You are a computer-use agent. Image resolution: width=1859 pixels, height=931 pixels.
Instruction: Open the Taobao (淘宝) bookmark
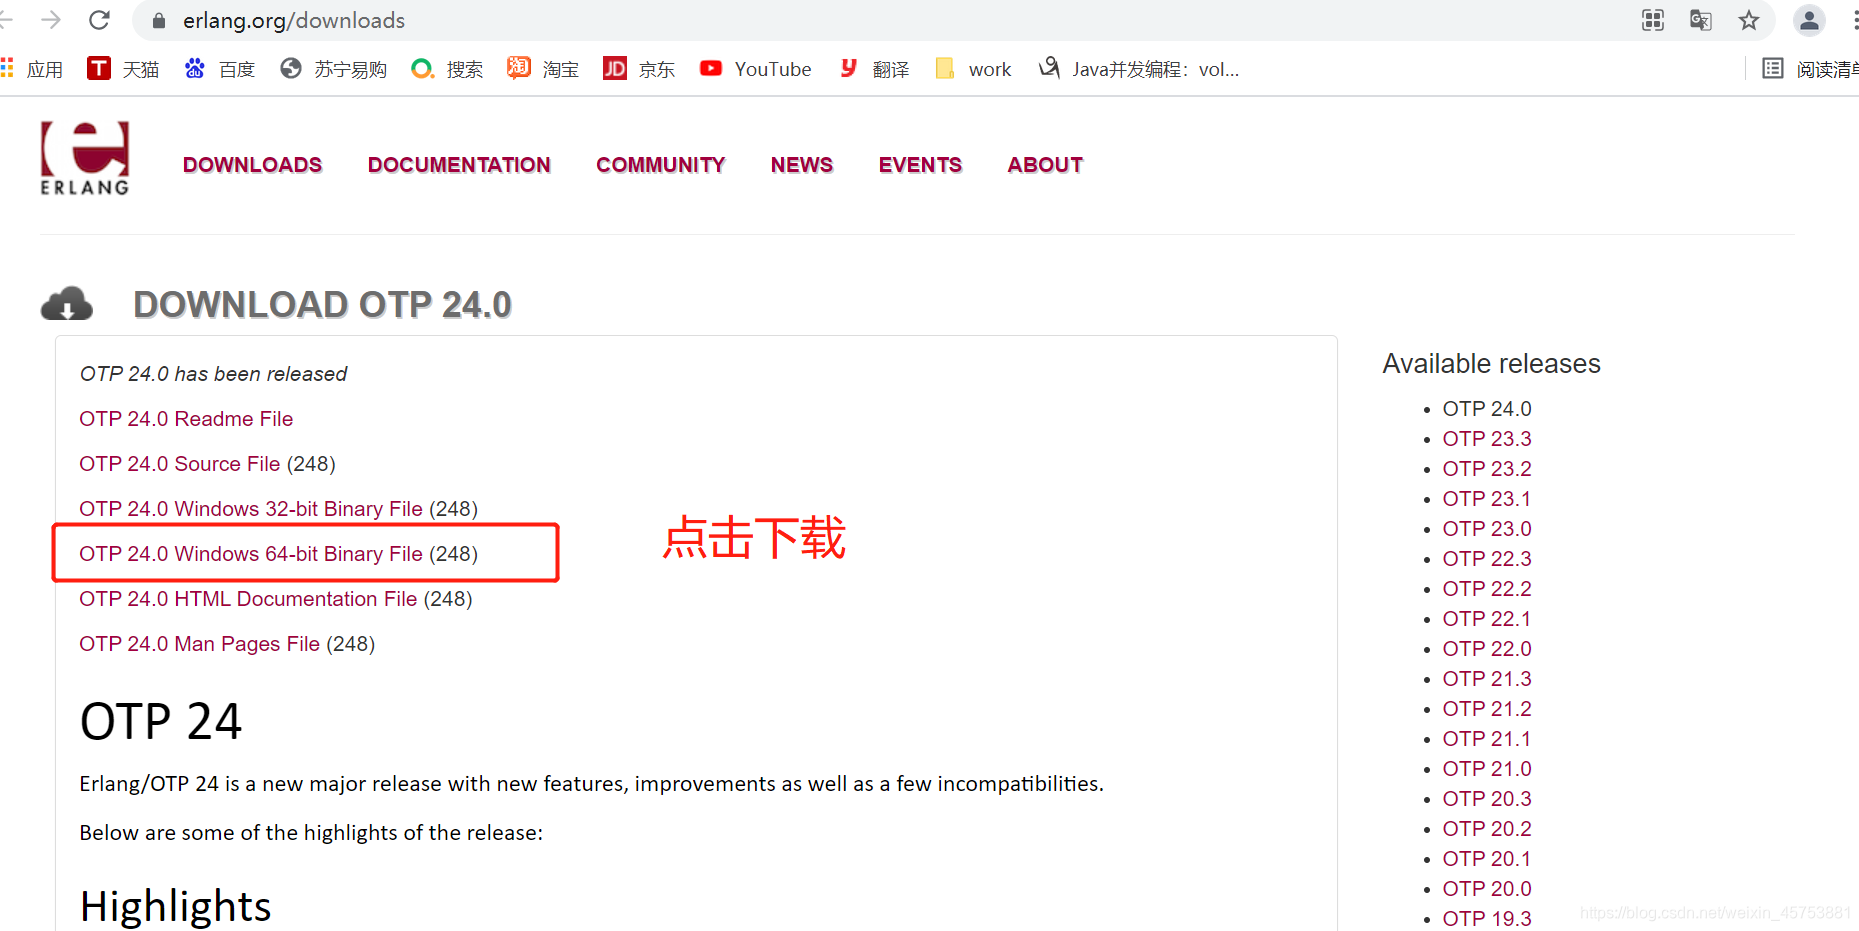543,69
